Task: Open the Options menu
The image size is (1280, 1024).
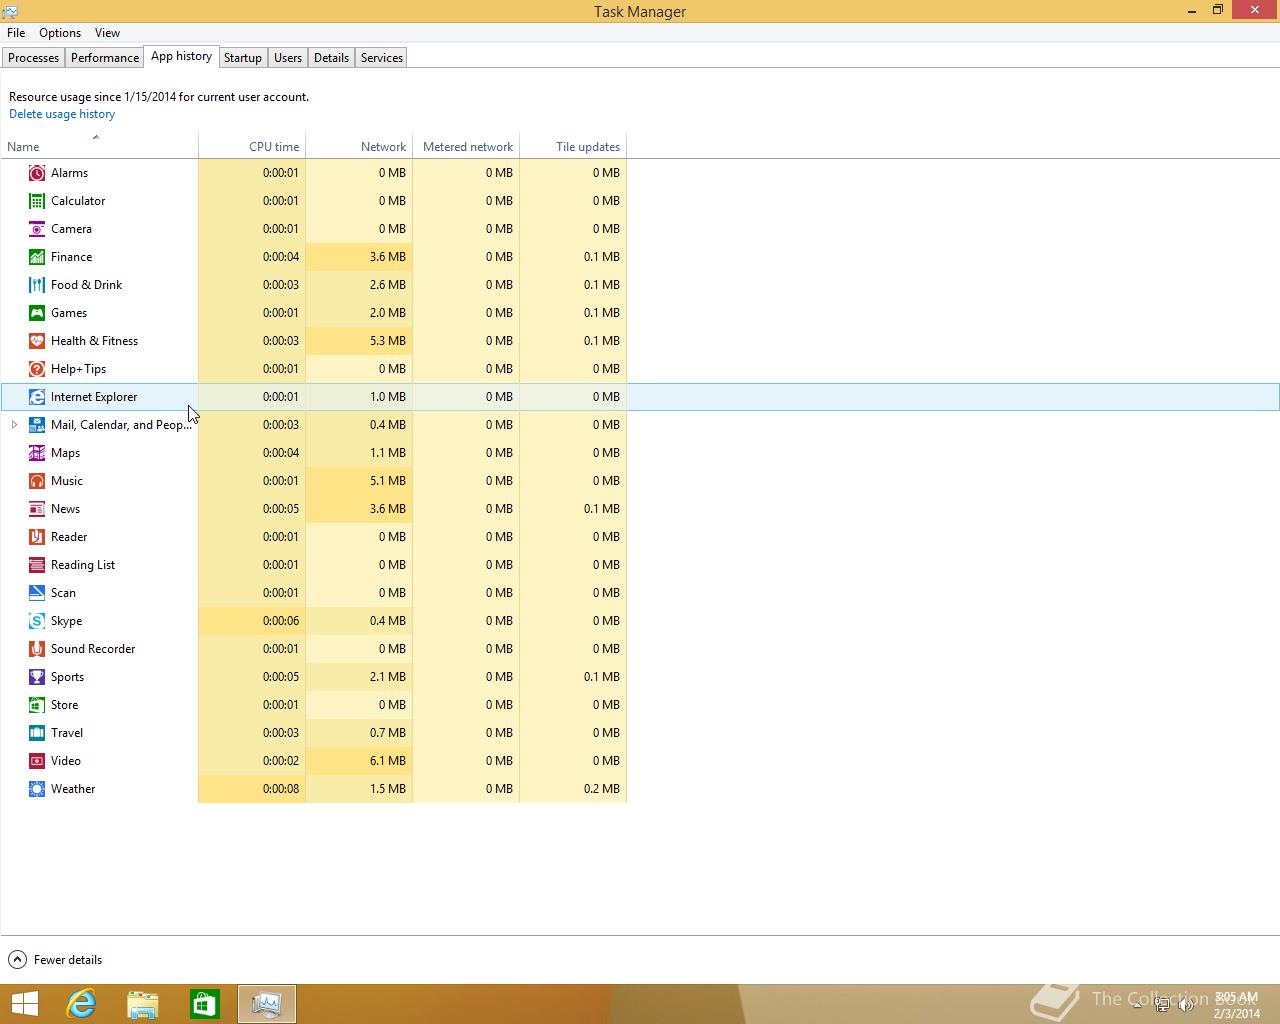Action: pos(60,33)
